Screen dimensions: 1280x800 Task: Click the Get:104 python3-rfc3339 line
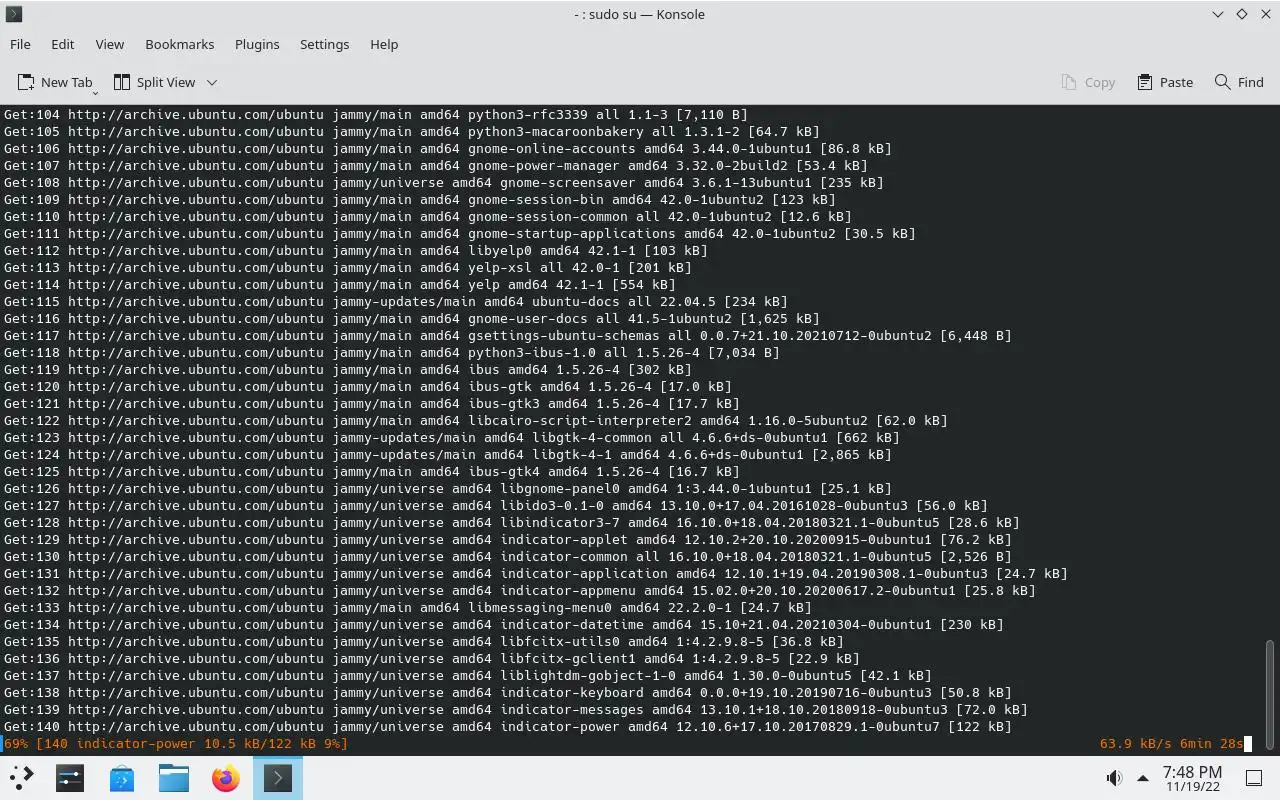[376, 114]
